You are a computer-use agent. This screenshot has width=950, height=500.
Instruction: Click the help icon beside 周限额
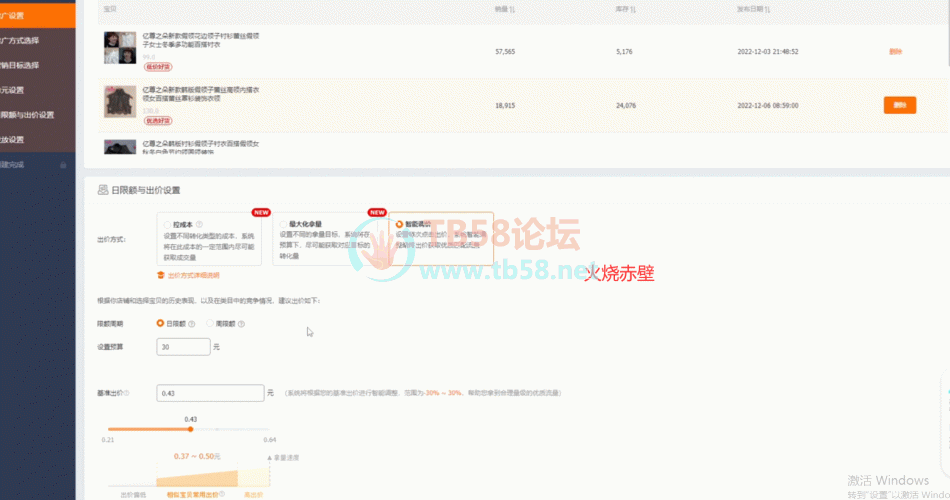[241, 324]
